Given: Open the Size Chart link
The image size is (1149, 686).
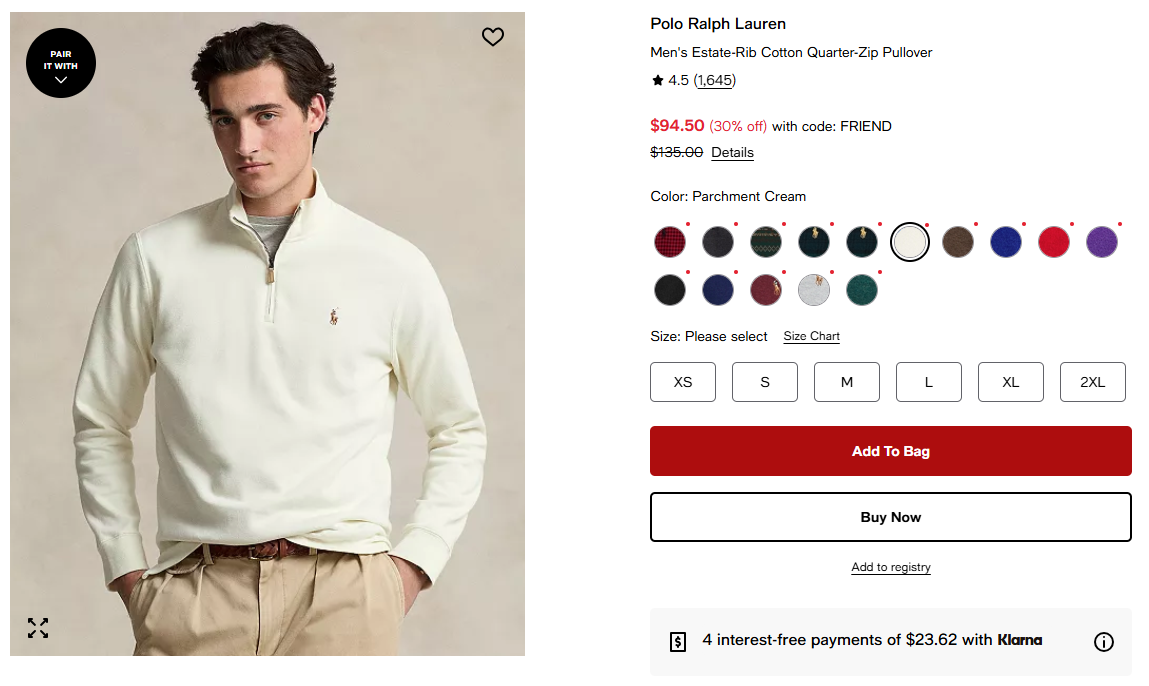Looking at the screenshot, I should click(x=812, y=336).
